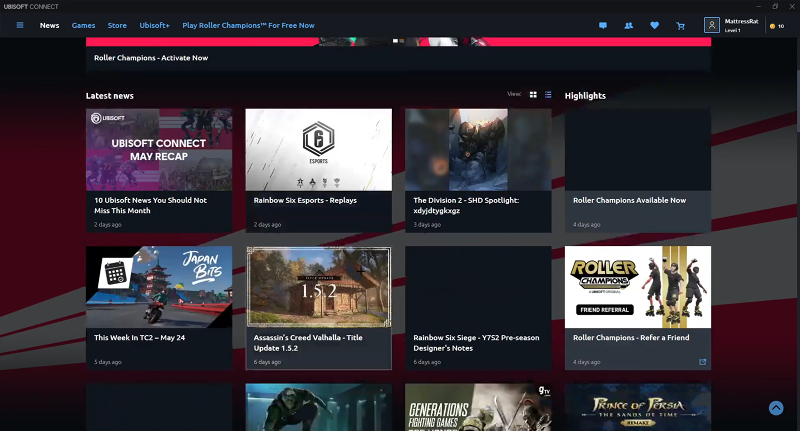Switch news to grid view
The image size is (800, 431).
point(533,95)
